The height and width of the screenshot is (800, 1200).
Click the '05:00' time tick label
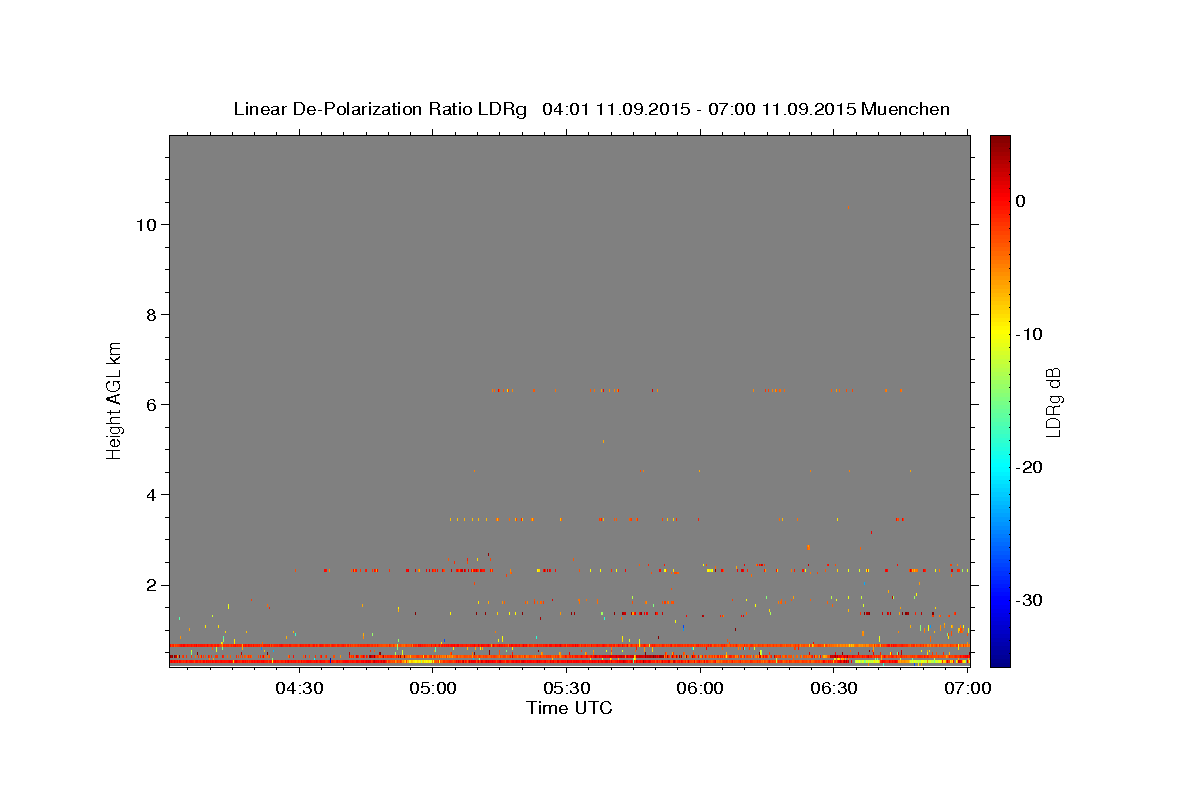[x=433, y=688]
